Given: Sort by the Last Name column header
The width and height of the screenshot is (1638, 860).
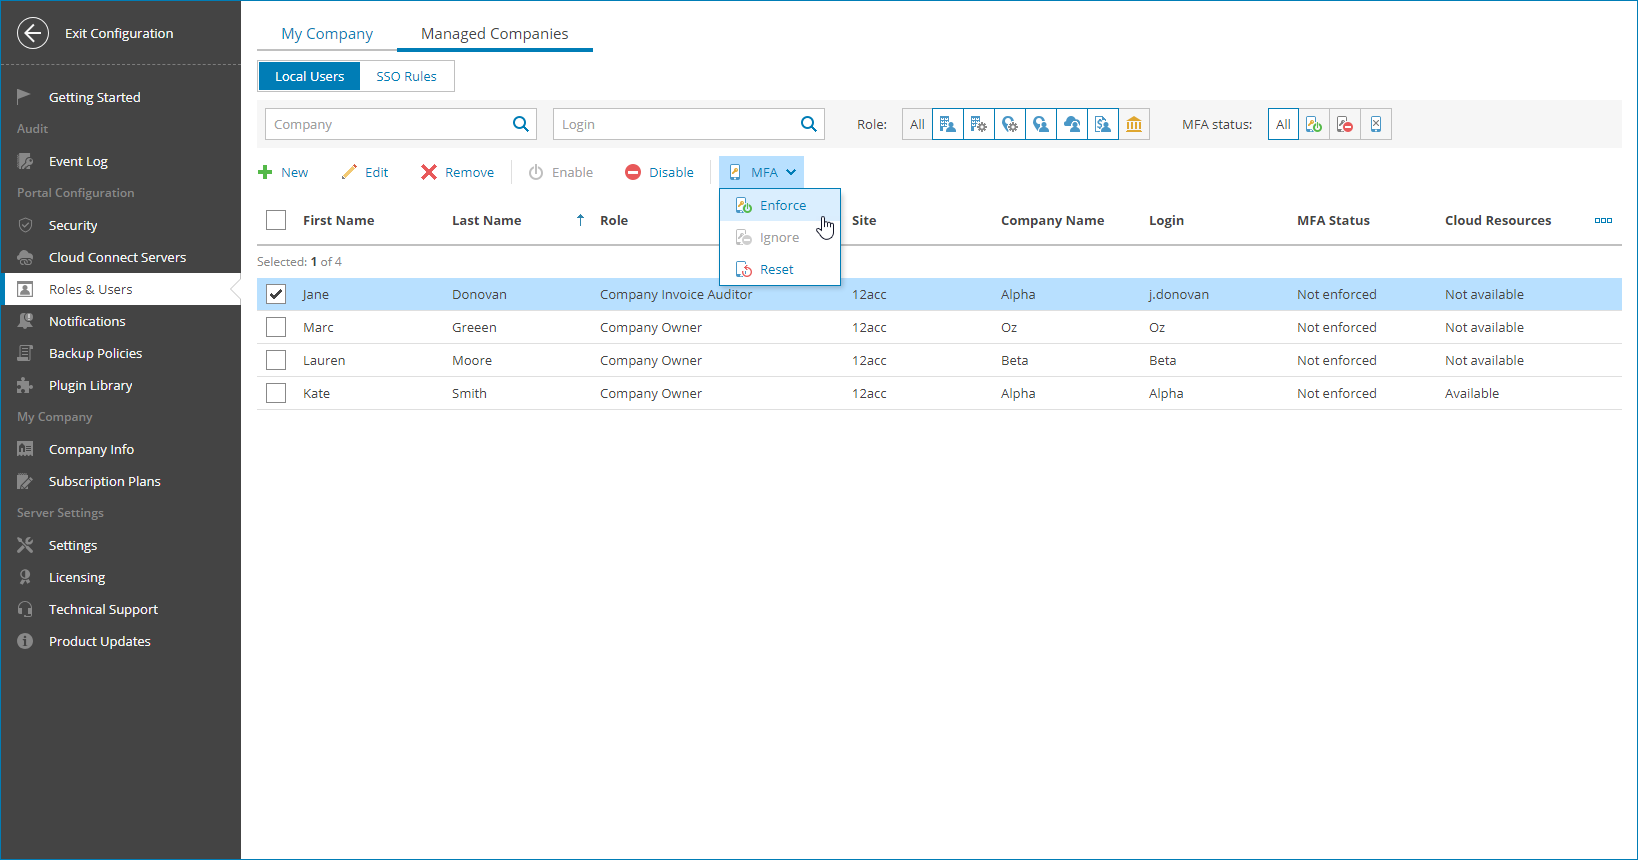Looking at the screenshot, I should (486, 220).
